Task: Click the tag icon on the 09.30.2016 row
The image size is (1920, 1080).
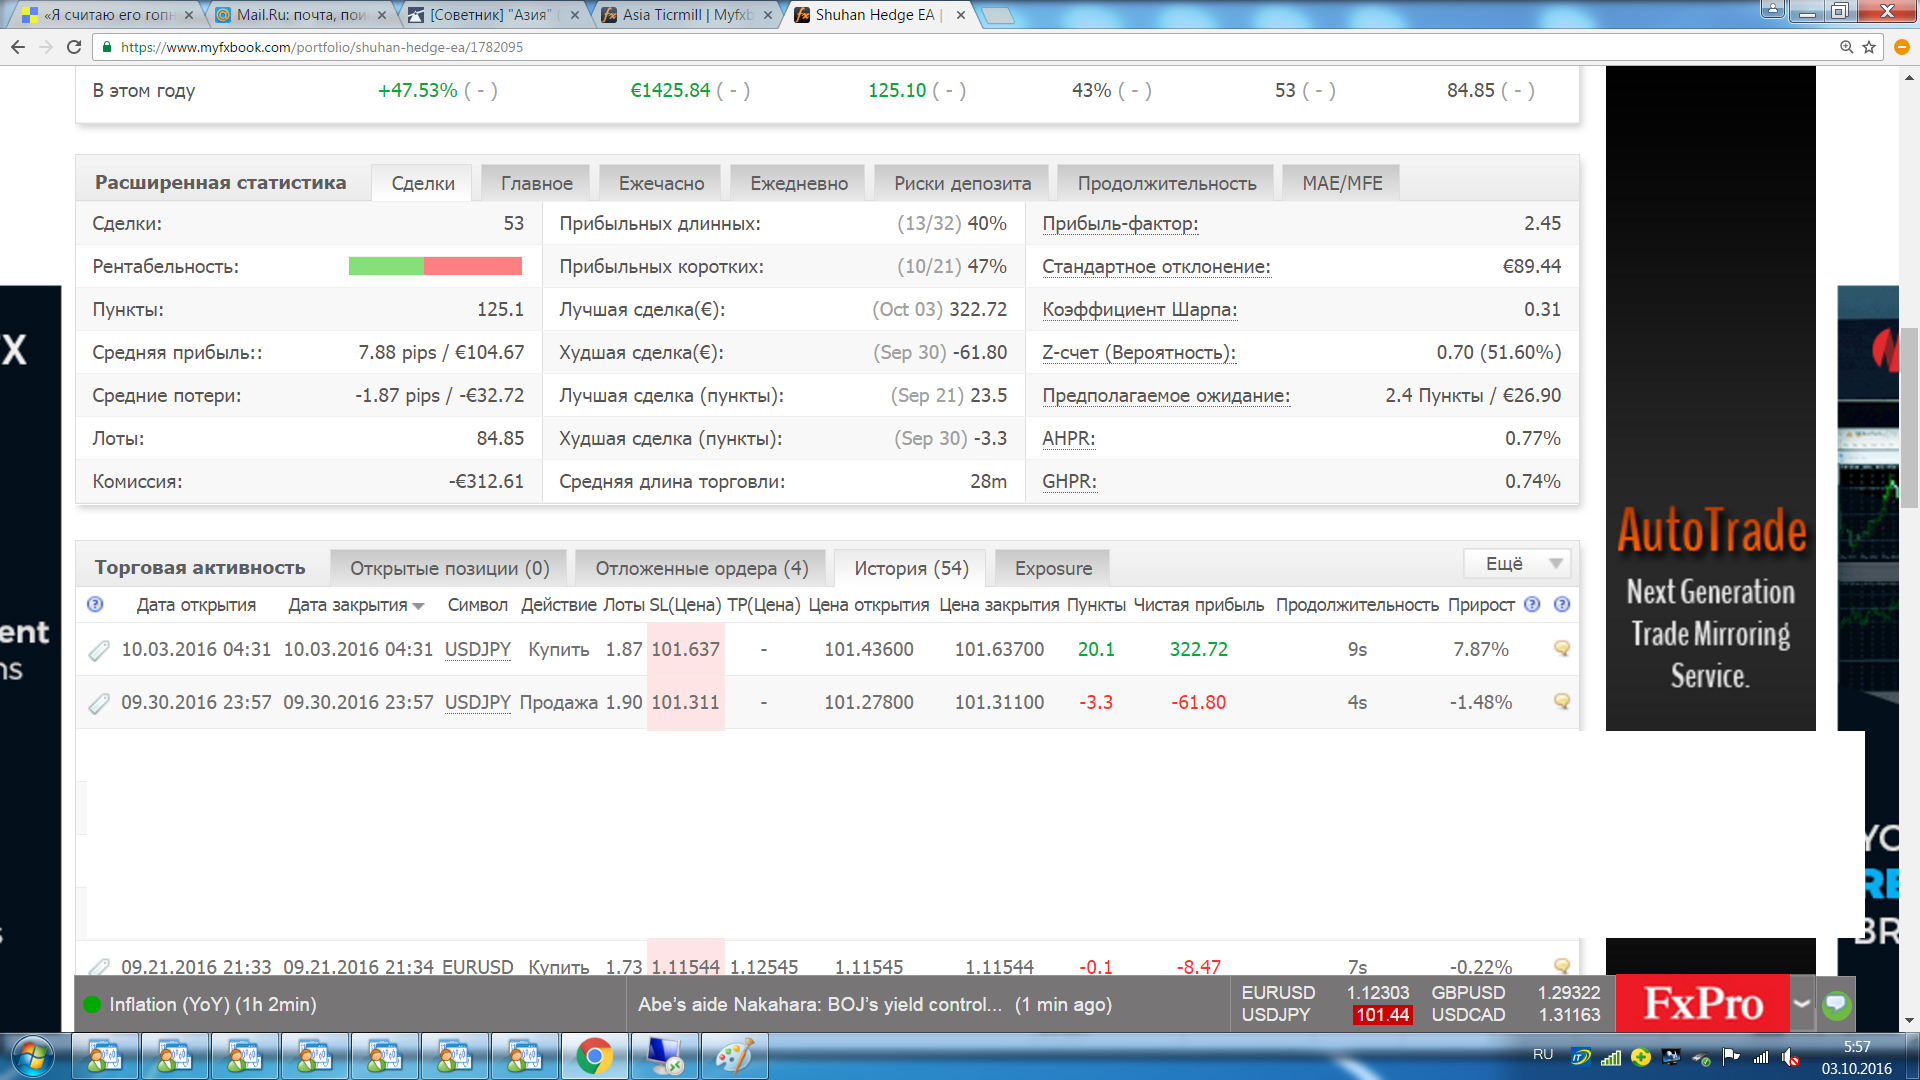Action: pos(99,703)
